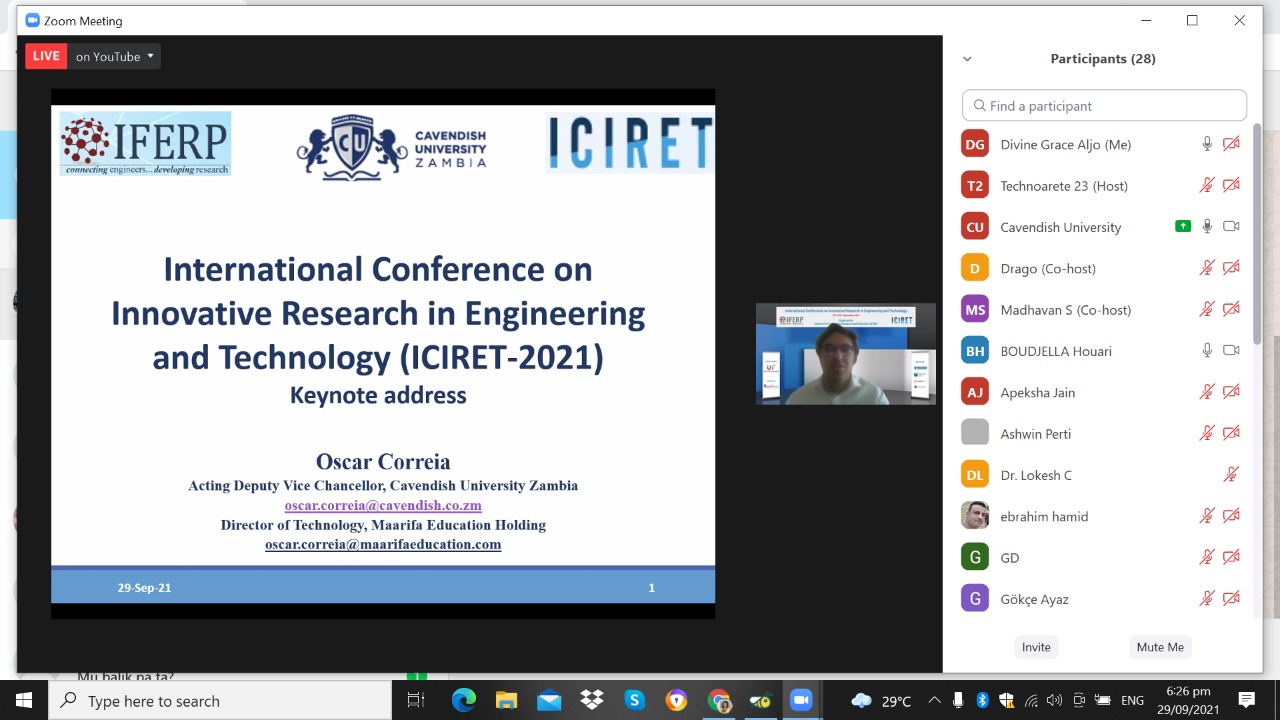Screen dimensions: 1280x720
Task: Open Dropbox from the taskbar
Action: (x=592, y=701)
